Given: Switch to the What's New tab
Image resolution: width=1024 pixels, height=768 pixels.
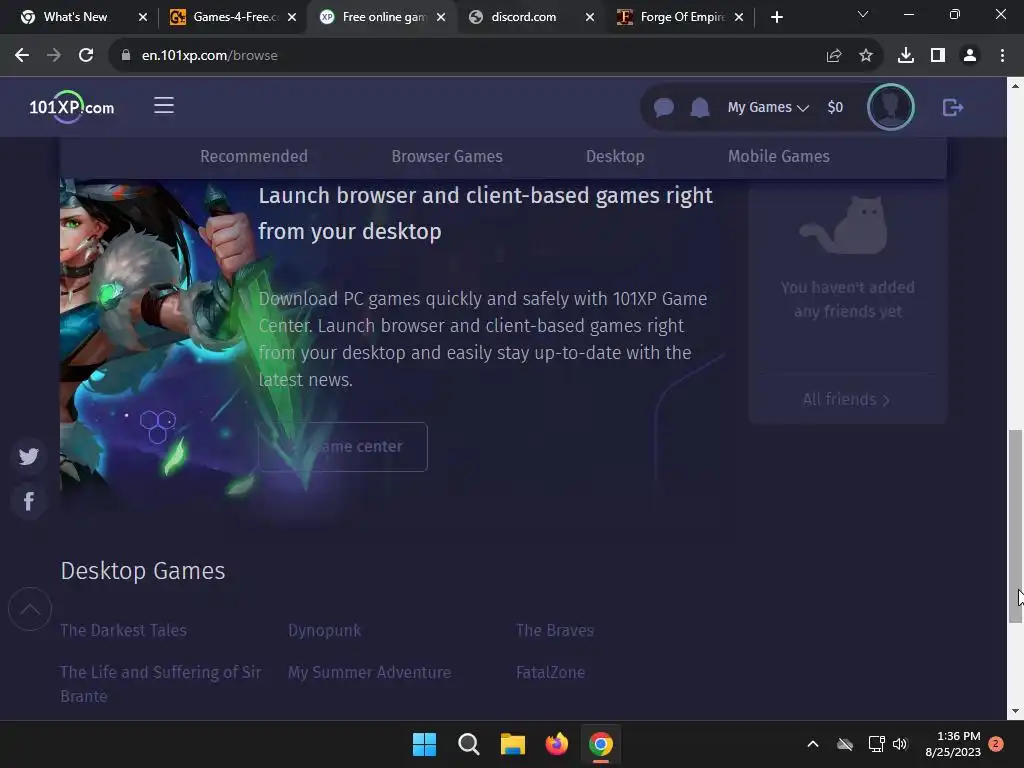Looking at the screenshot, I should click(75, 17).
